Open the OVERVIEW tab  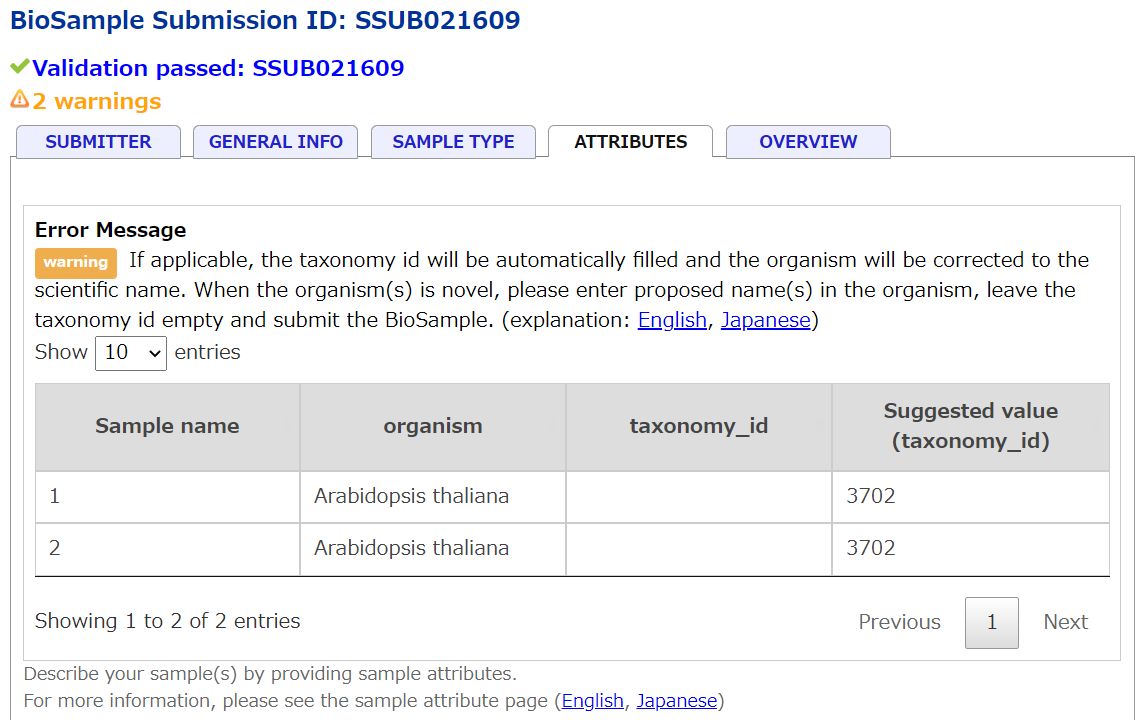pyautogui.click(x=808, y=141)
